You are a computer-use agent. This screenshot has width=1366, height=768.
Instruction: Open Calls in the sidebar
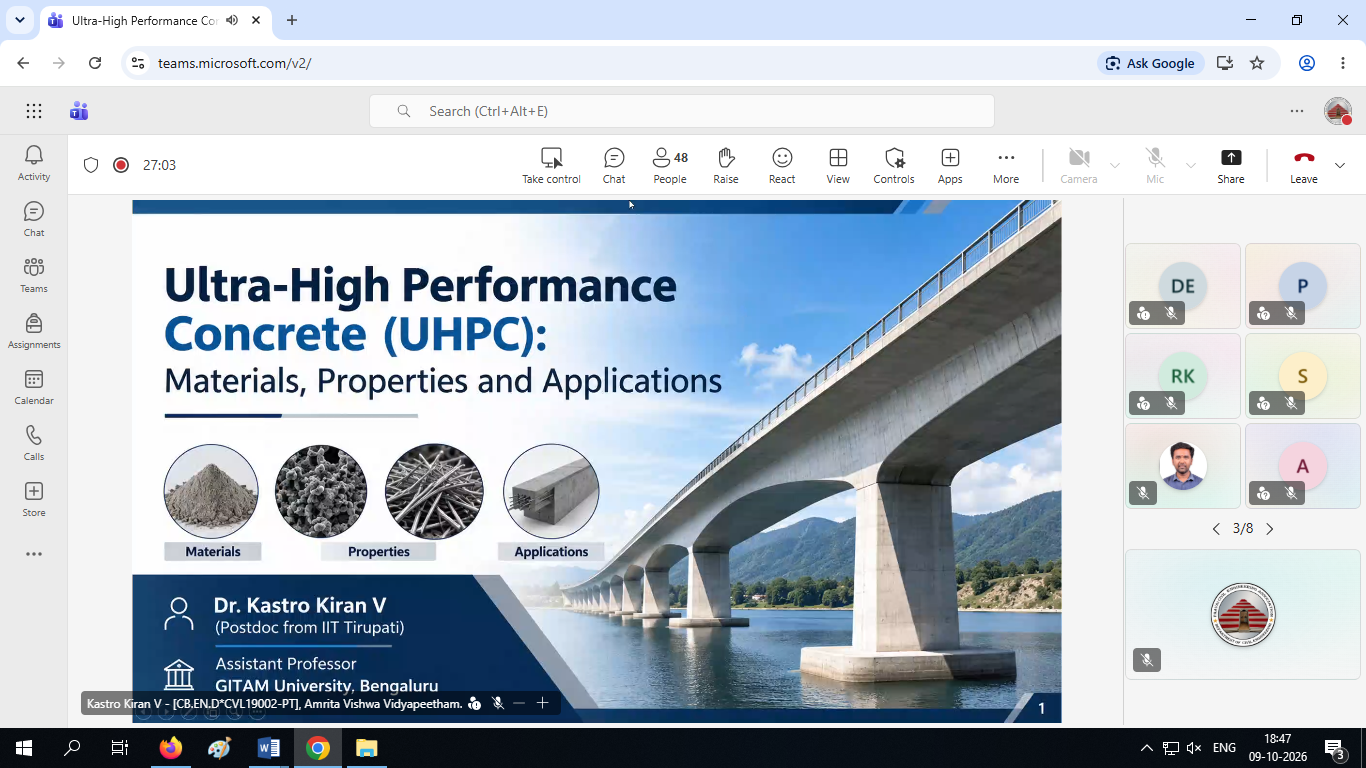[x=34, y=442]
